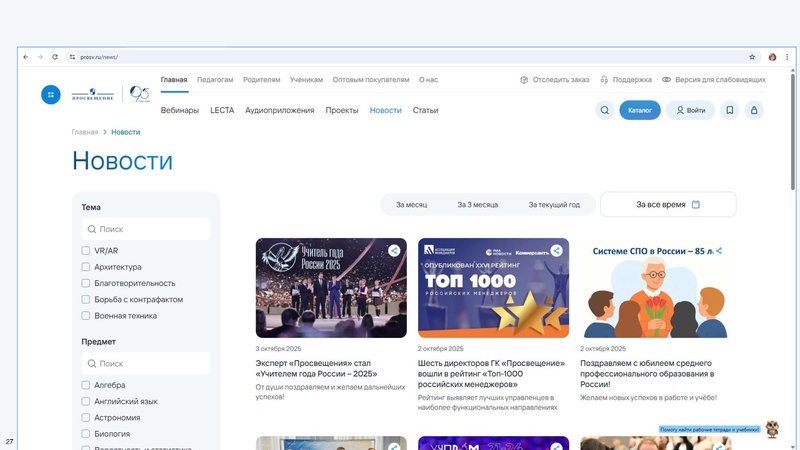Open the site search magnifier icon
This screenshot has width=800, height=450.
(x=604, y=110)
